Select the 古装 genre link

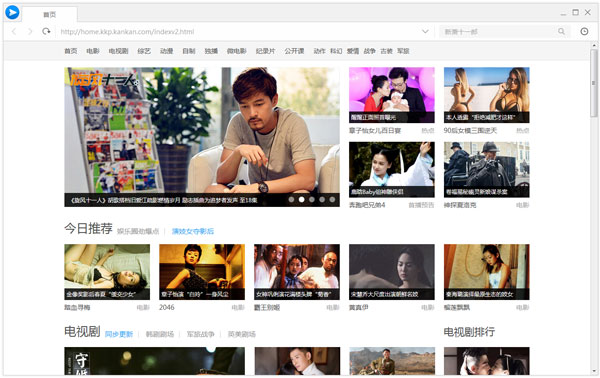tap(386, 51)
